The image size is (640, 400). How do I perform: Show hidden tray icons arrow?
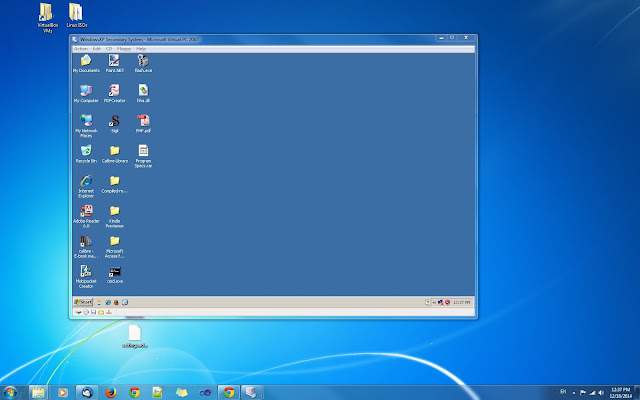click(x=573, y=393)
